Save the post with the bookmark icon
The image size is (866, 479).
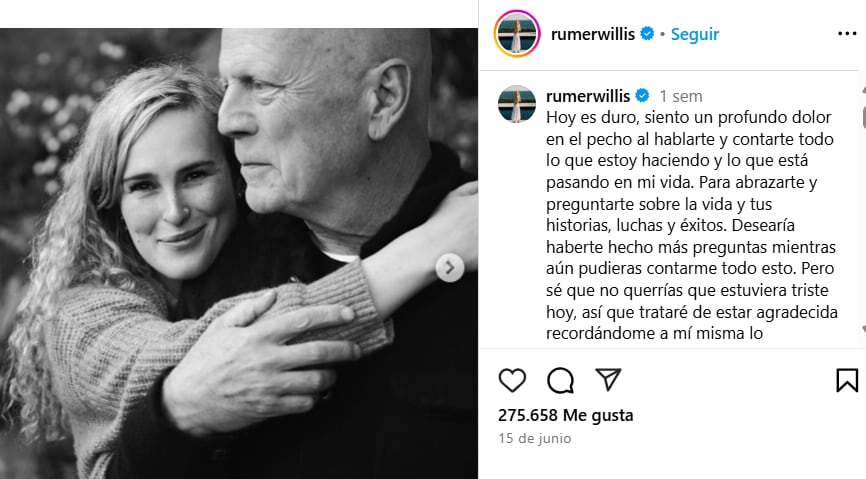click(x=847, y=380)
